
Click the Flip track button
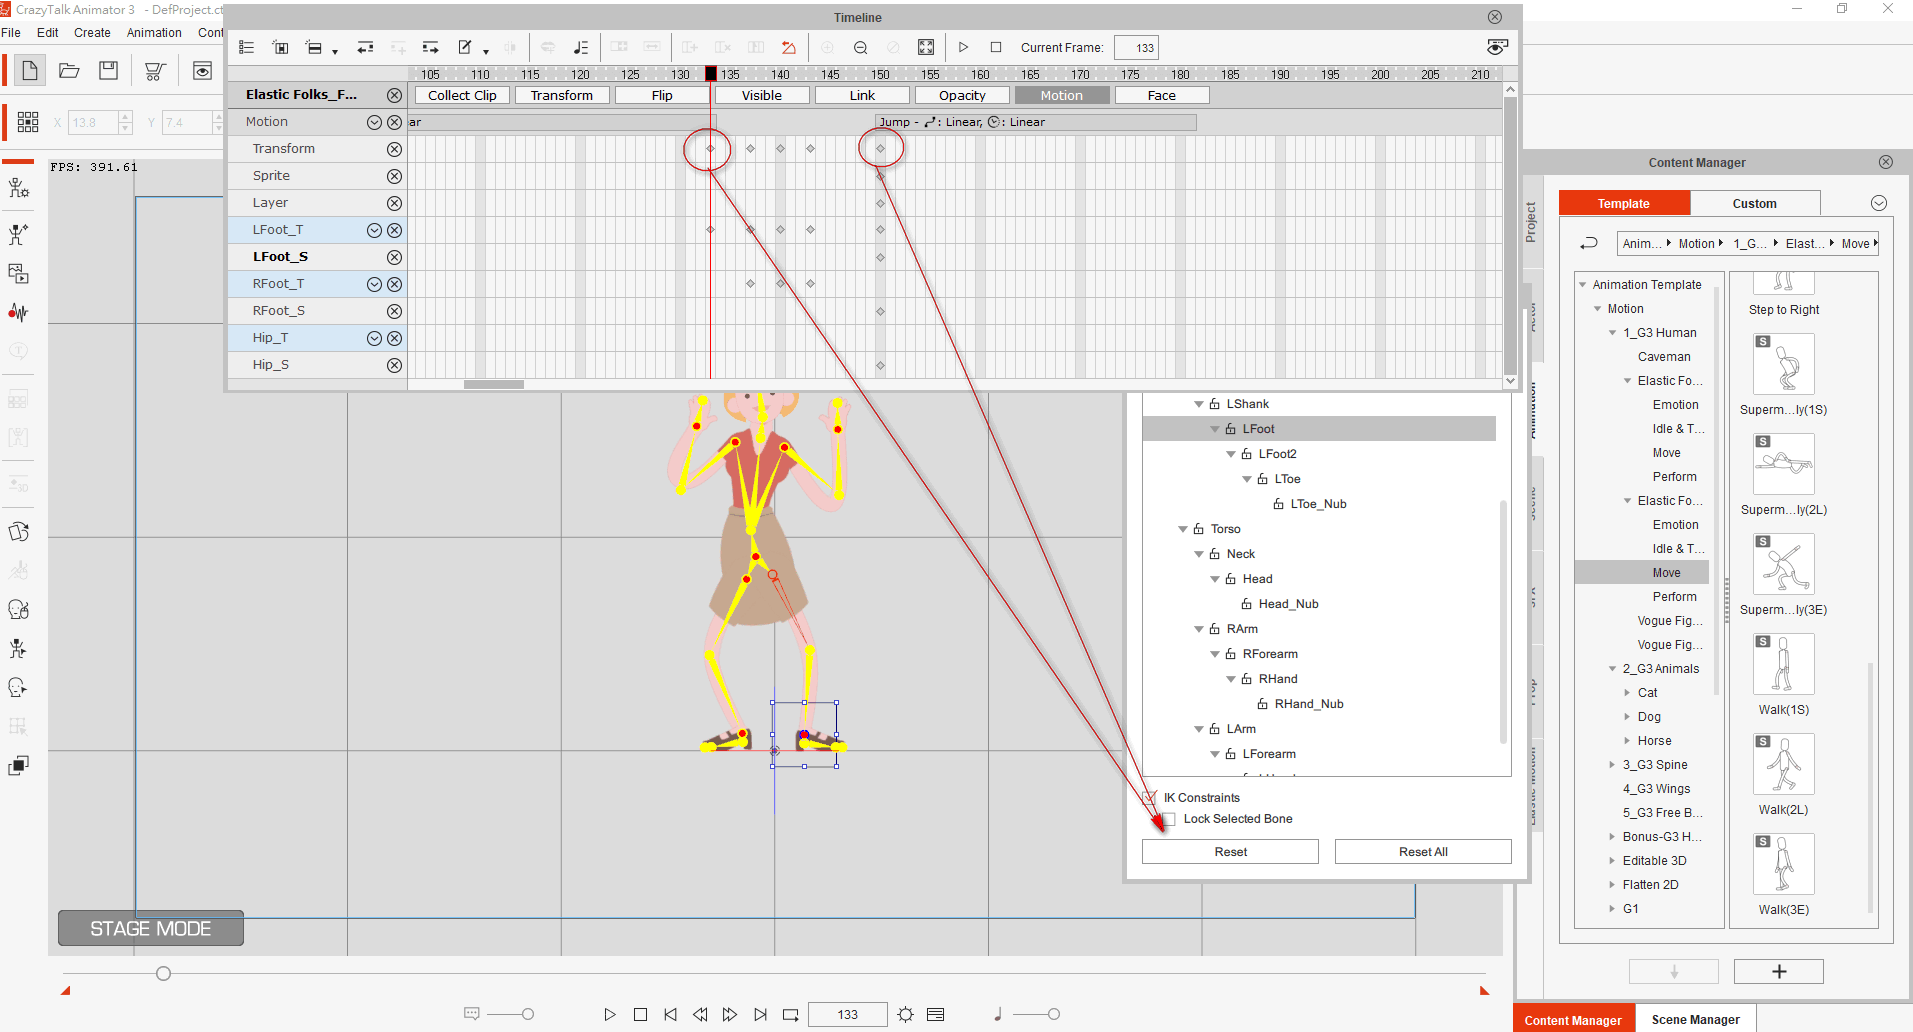pyautogui.click(x=662, y=95)
